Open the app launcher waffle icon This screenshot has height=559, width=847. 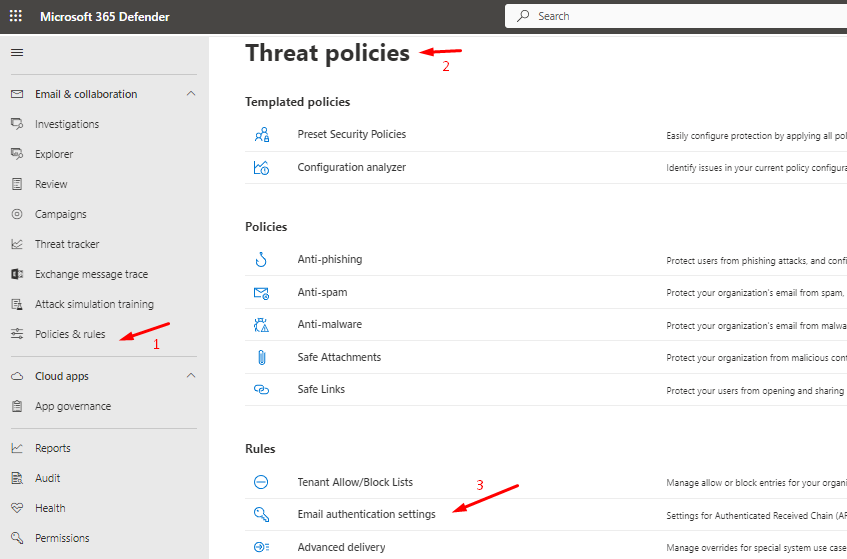pos(16,17)
